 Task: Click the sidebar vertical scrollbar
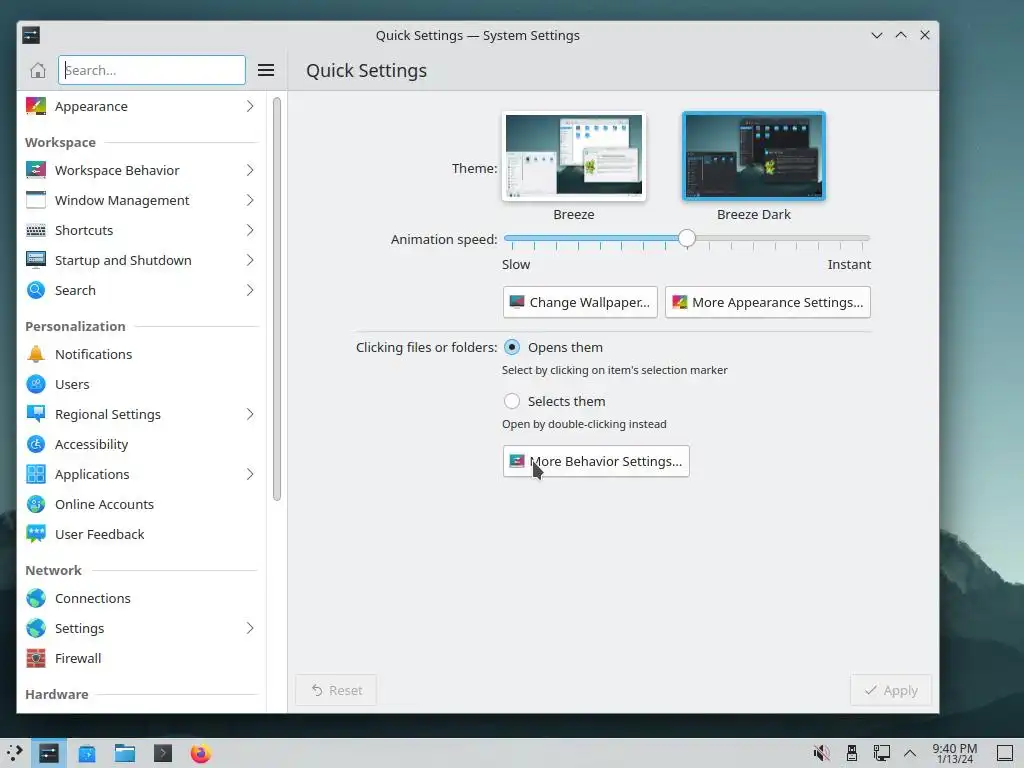(276, 299)
